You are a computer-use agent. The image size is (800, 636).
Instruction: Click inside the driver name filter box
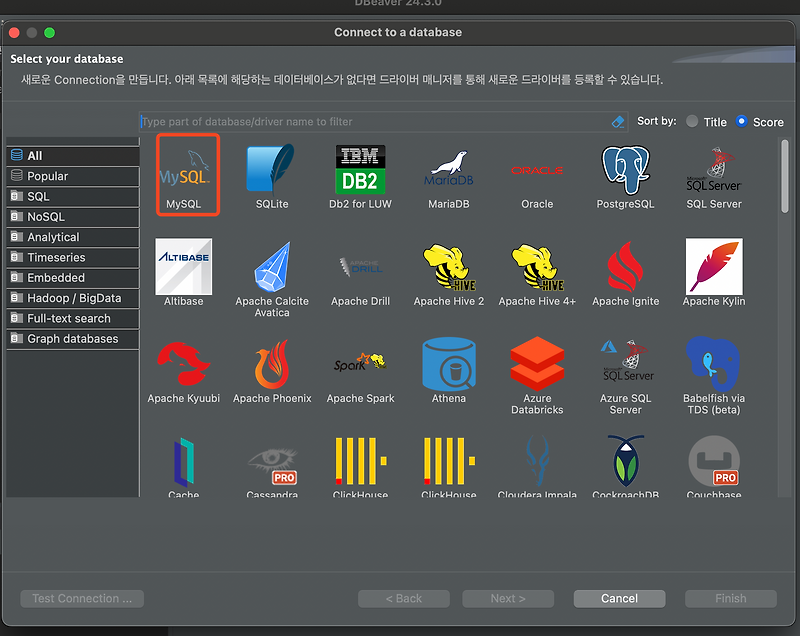coord(370,121)
